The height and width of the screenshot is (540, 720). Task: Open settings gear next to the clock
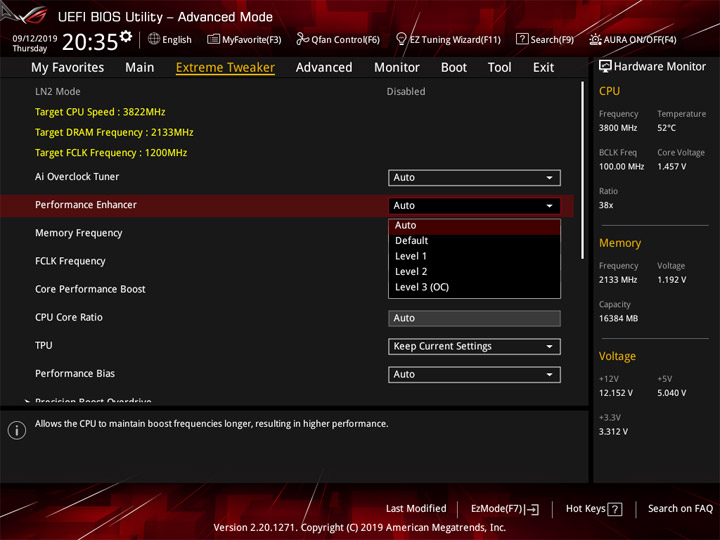click(126, 36)
